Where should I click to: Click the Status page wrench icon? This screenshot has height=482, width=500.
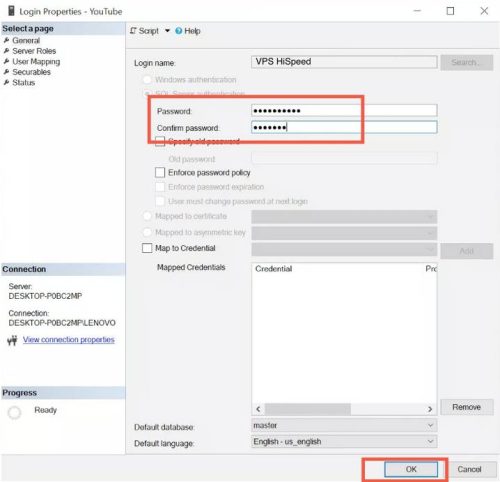[x=6, y=83]
